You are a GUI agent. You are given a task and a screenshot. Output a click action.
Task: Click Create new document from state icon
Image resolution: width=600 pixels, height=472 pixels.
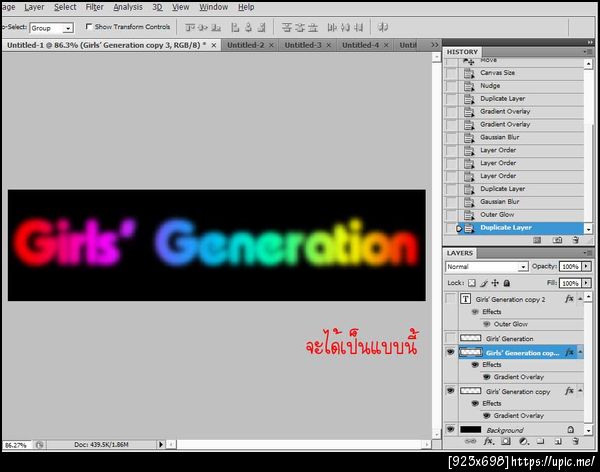pos(537,240)
